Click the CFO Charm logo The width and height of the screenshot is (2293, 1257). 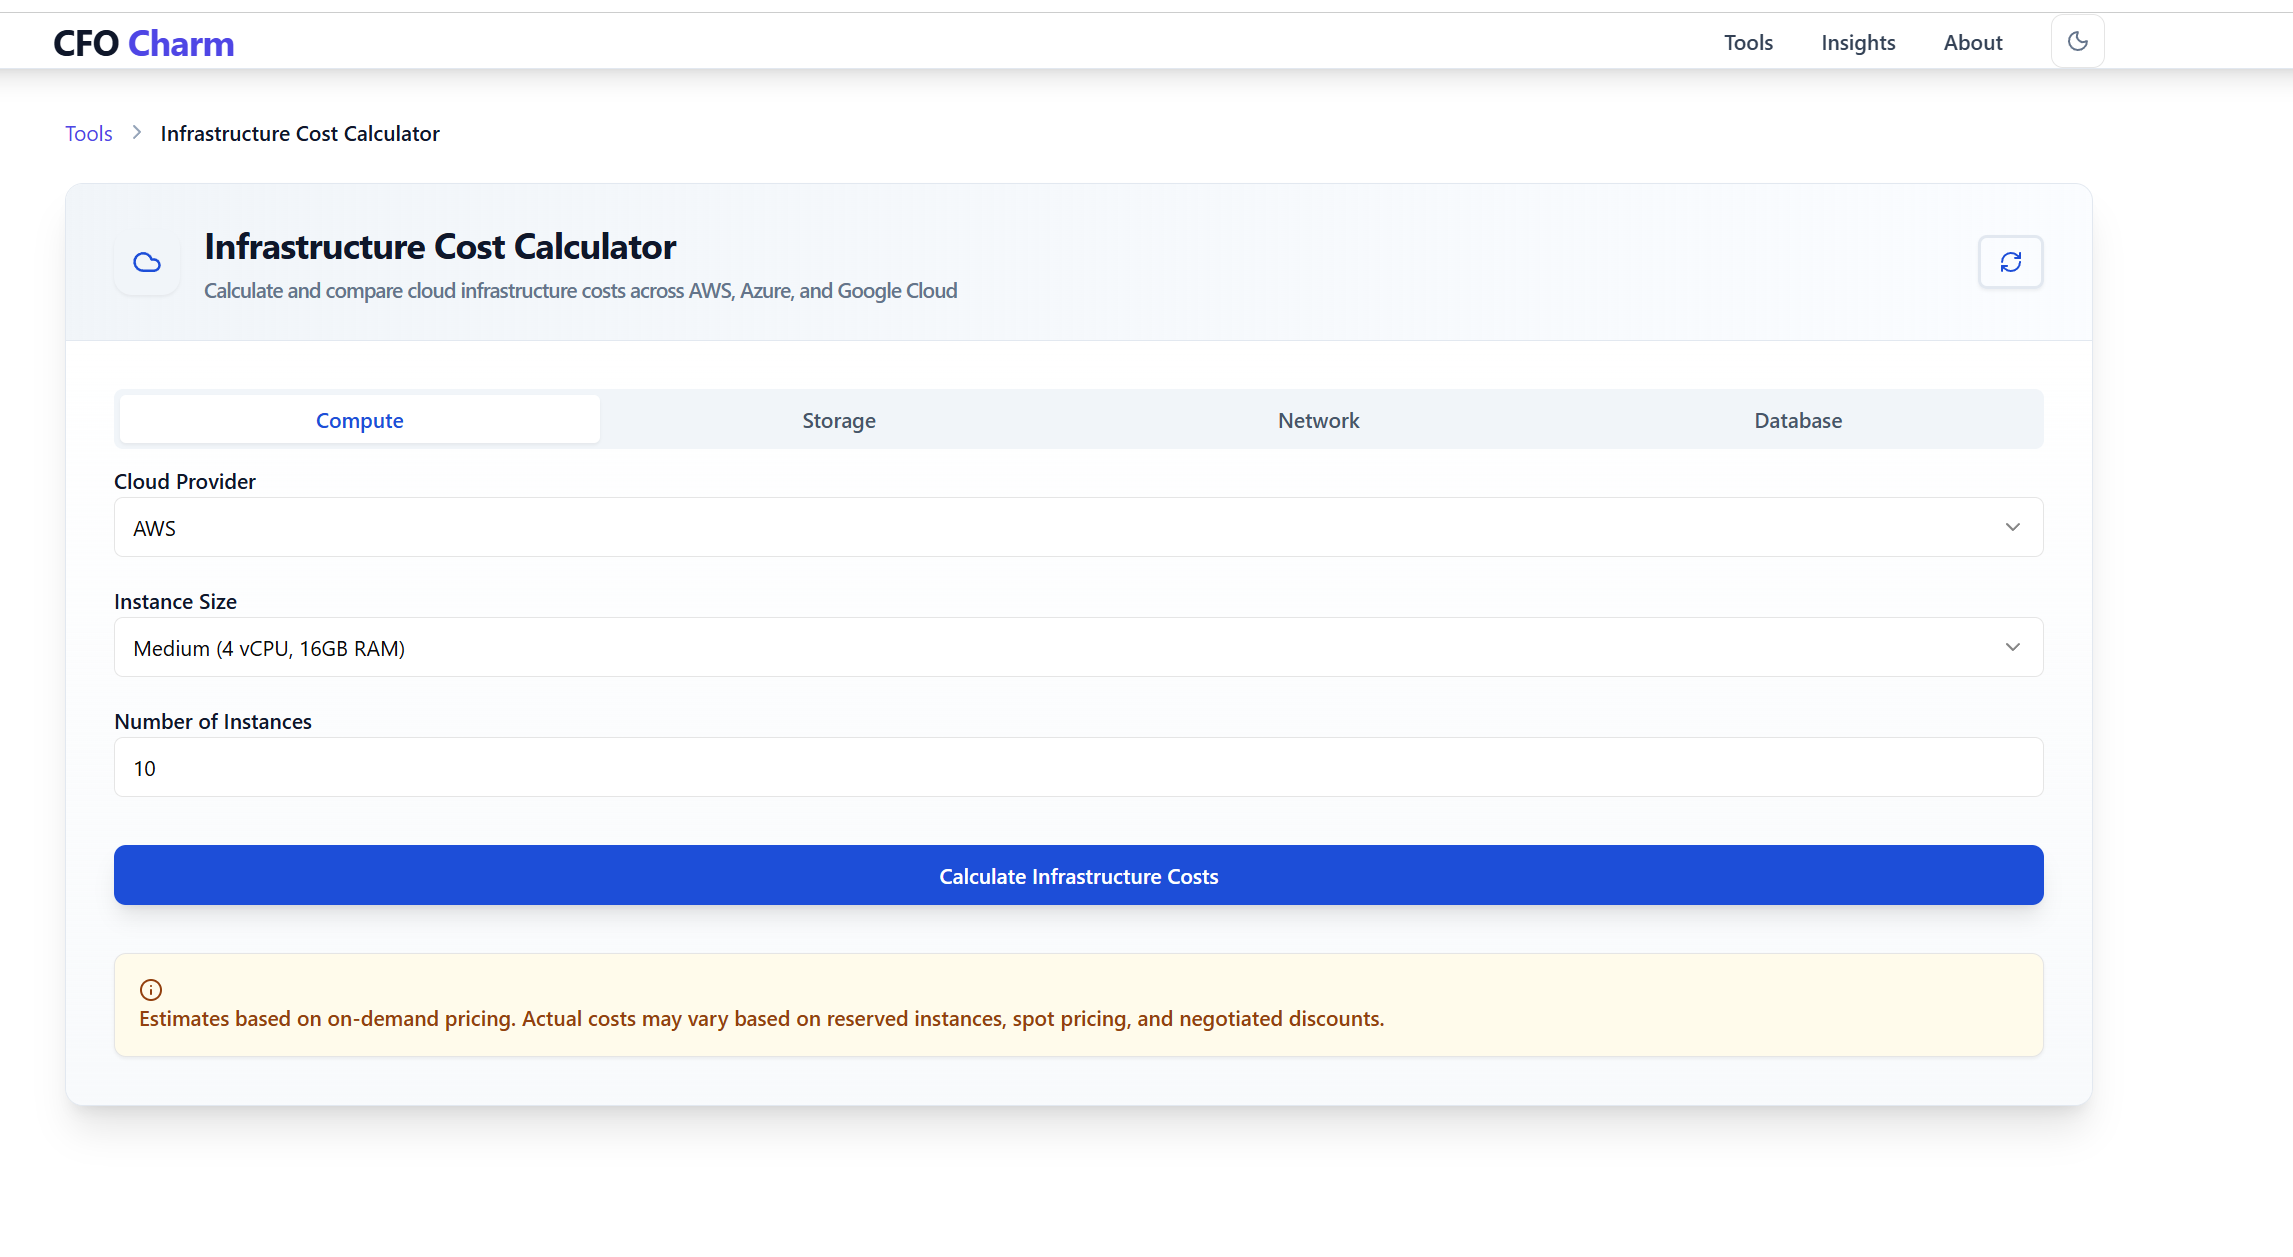tap(143, 43)
